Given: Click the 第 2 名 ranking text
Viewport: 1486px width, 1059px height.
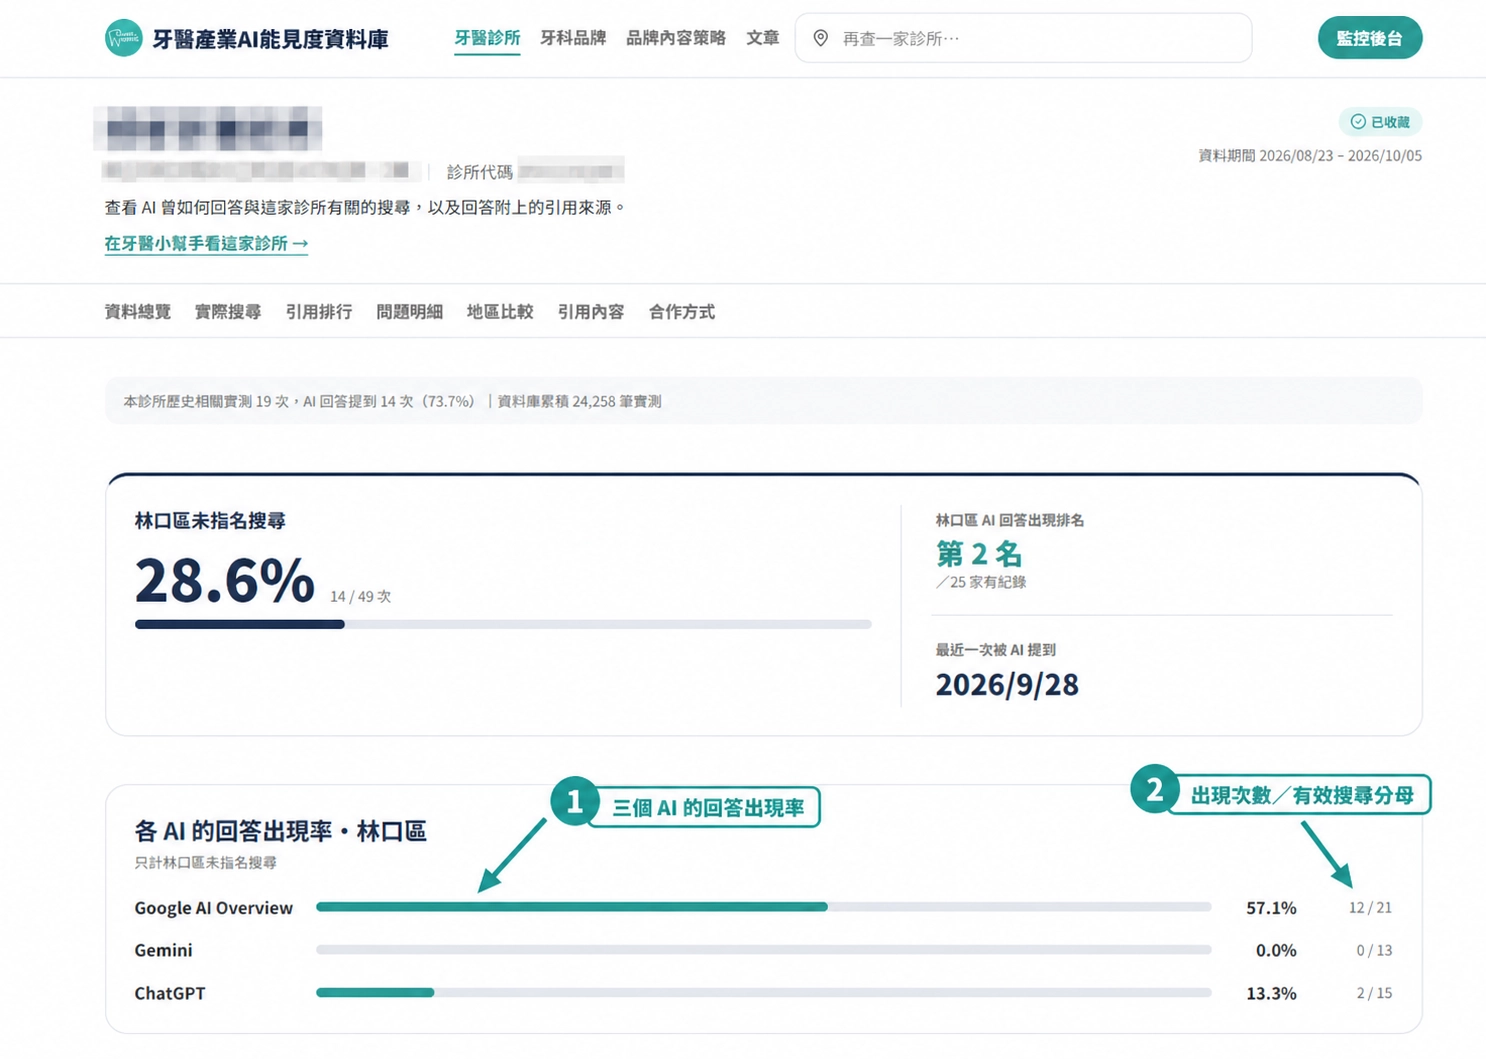Looking at the screenshot, I should 979,553.
